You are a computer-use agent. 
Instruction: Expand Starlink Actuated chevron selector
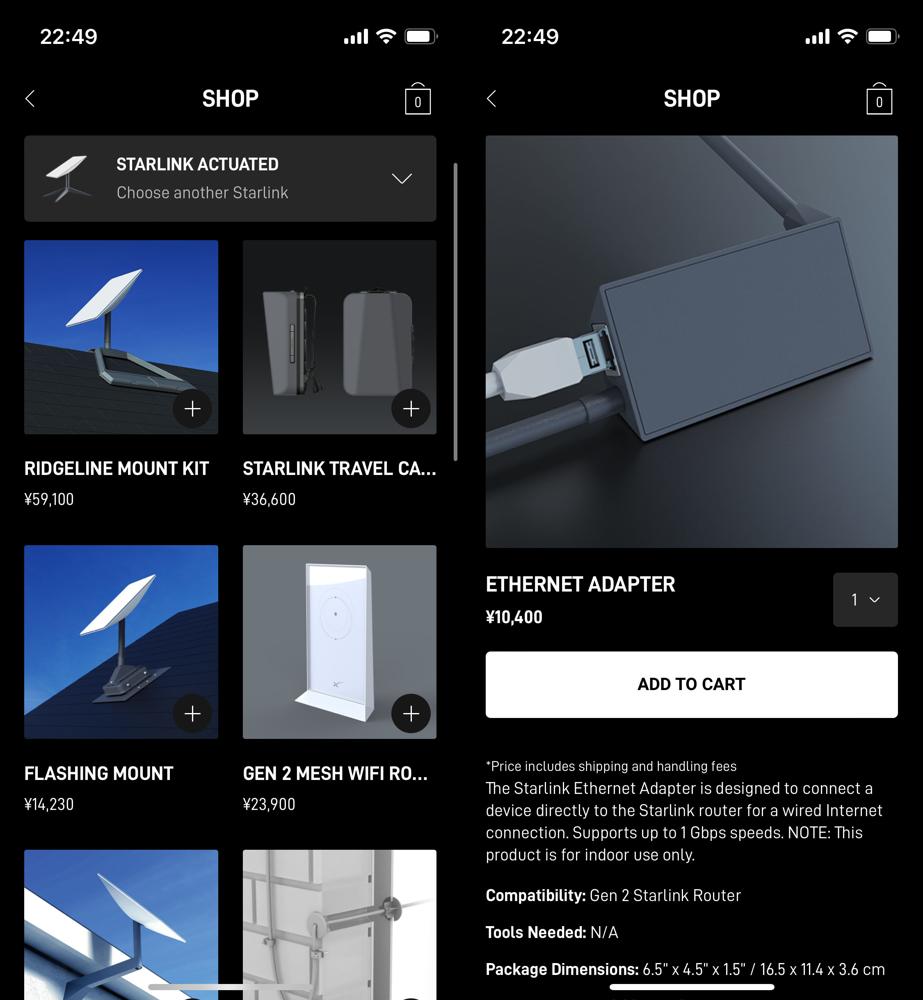click(x=402, y=179)
